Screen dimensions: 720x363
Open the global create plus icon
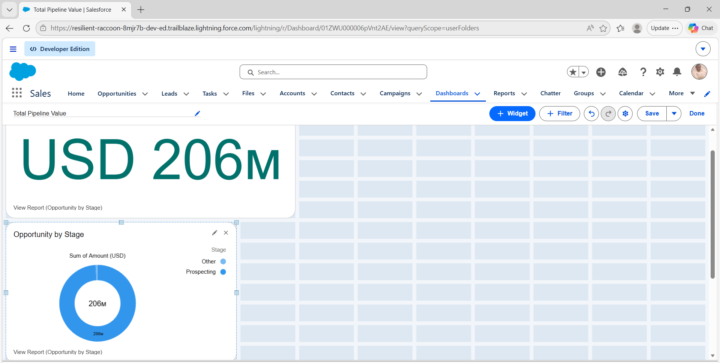(601, 72)
